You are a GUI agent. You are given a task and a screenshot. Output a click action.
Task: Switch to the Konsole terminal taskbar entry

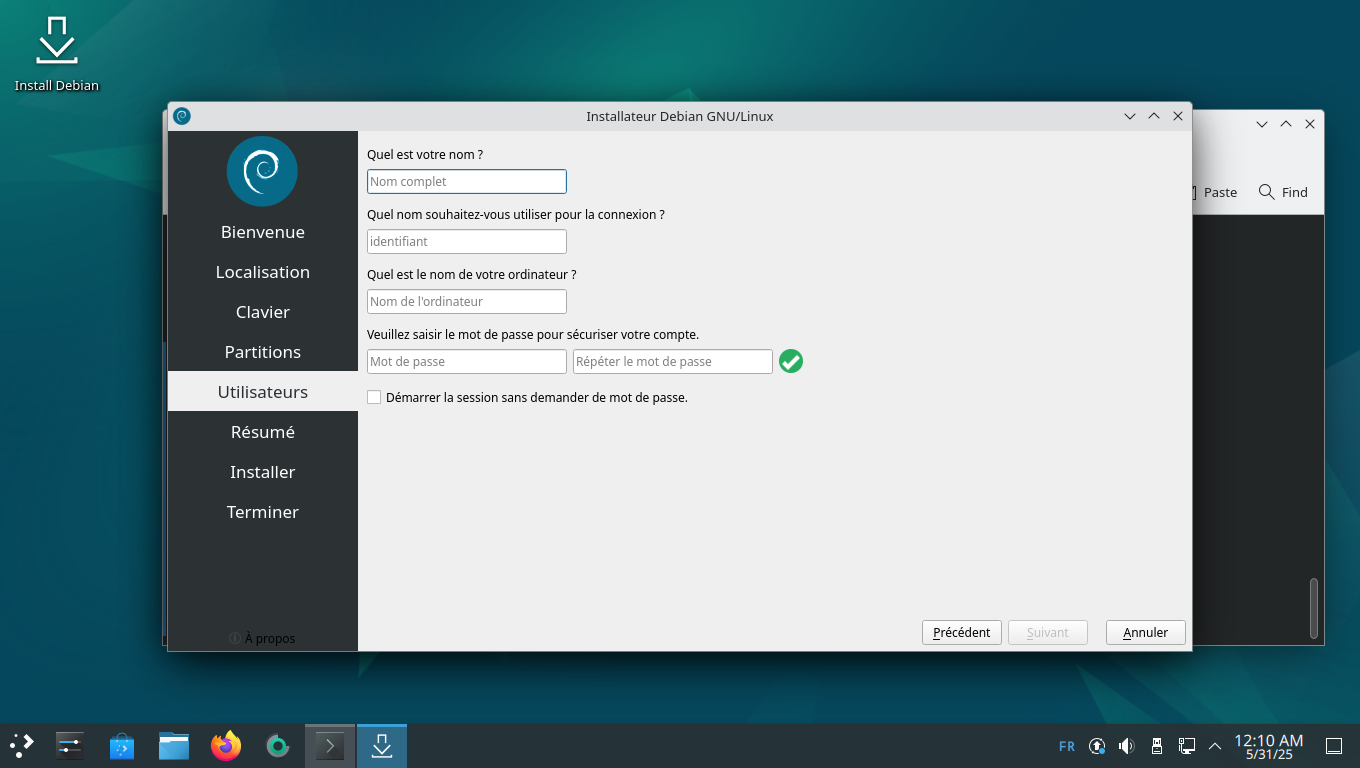pos(330,745)
